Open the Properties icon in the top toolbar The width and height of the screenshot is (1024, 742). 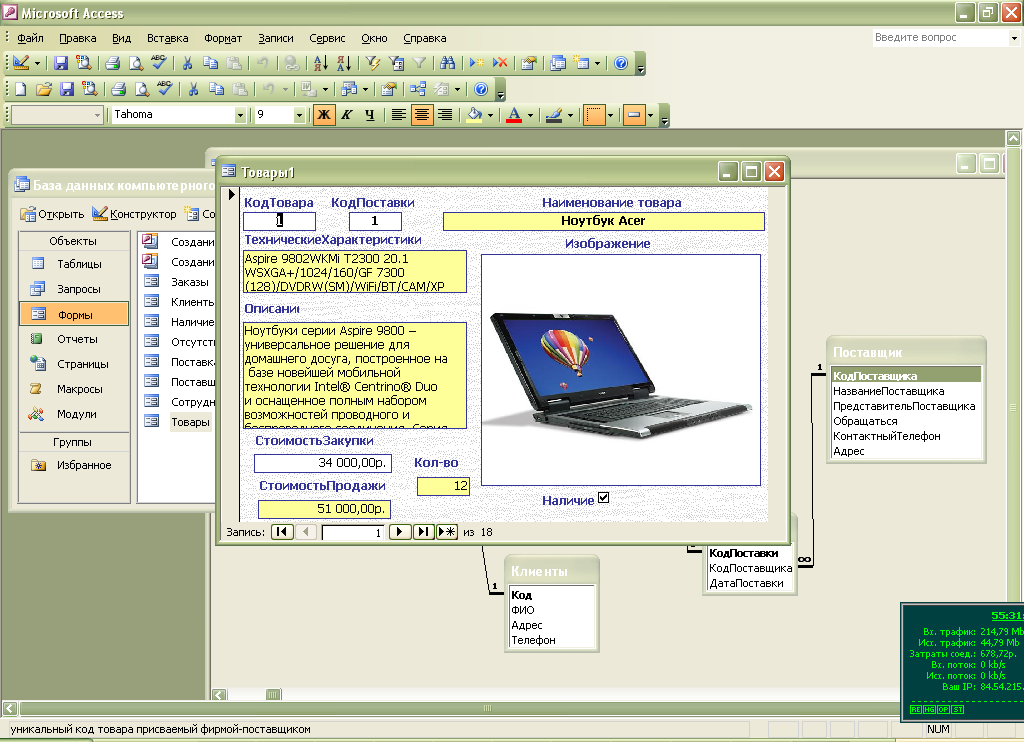pos(529,63)
